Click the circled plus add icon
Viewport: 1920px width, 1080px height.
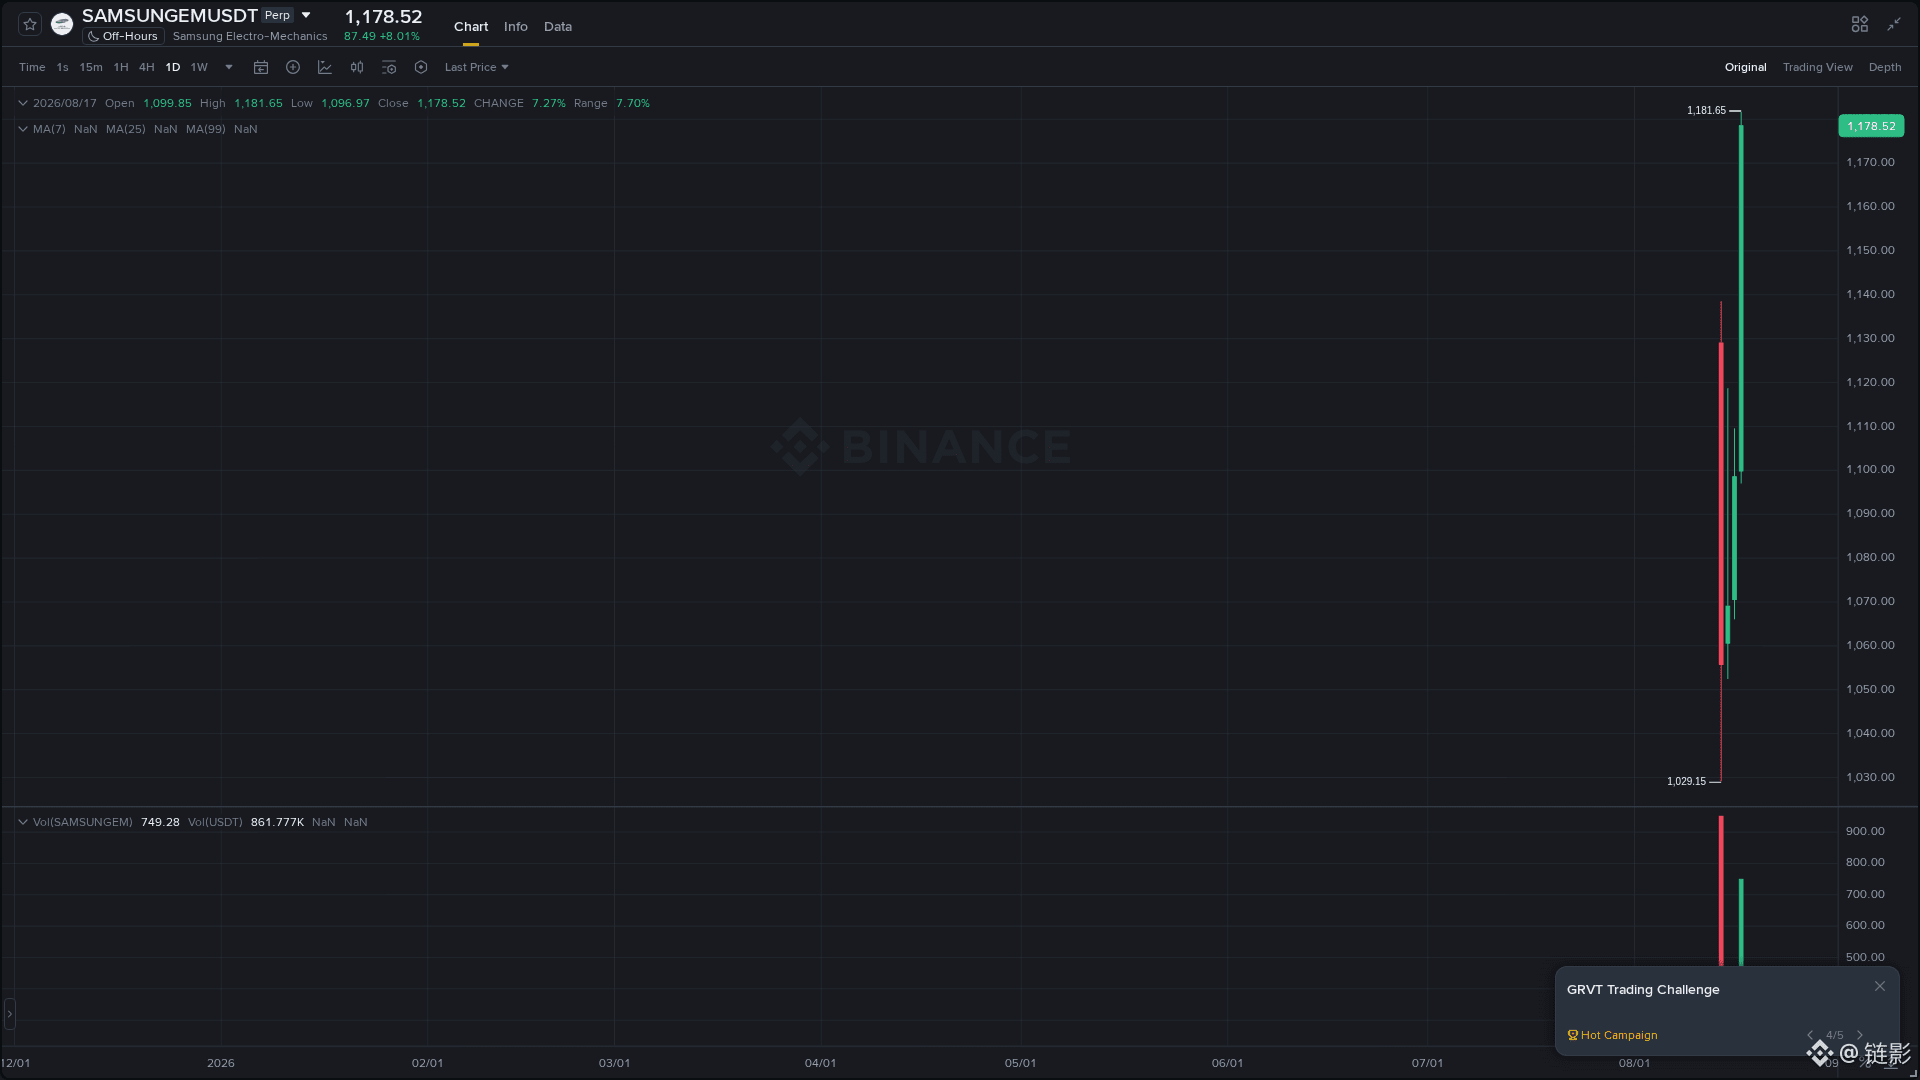point(293,67)
